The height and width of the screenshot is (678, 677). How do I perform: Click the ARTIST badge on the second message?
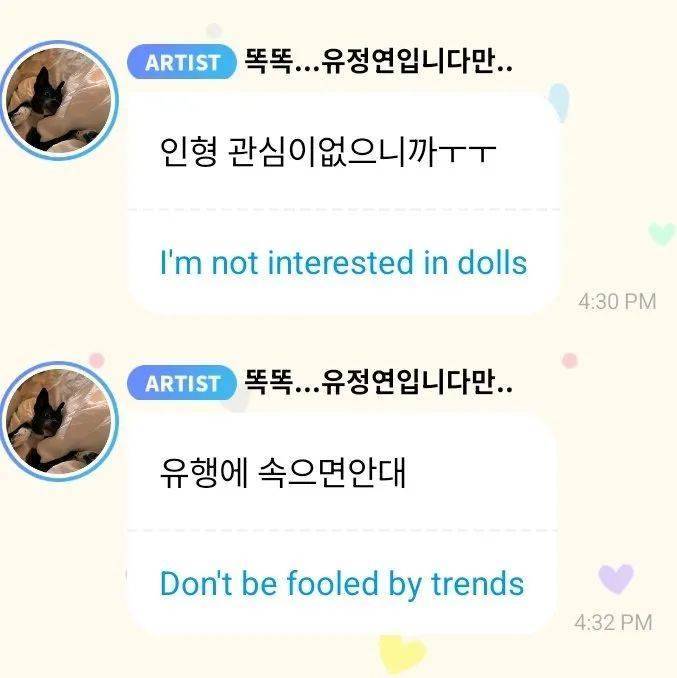point(182,383)
